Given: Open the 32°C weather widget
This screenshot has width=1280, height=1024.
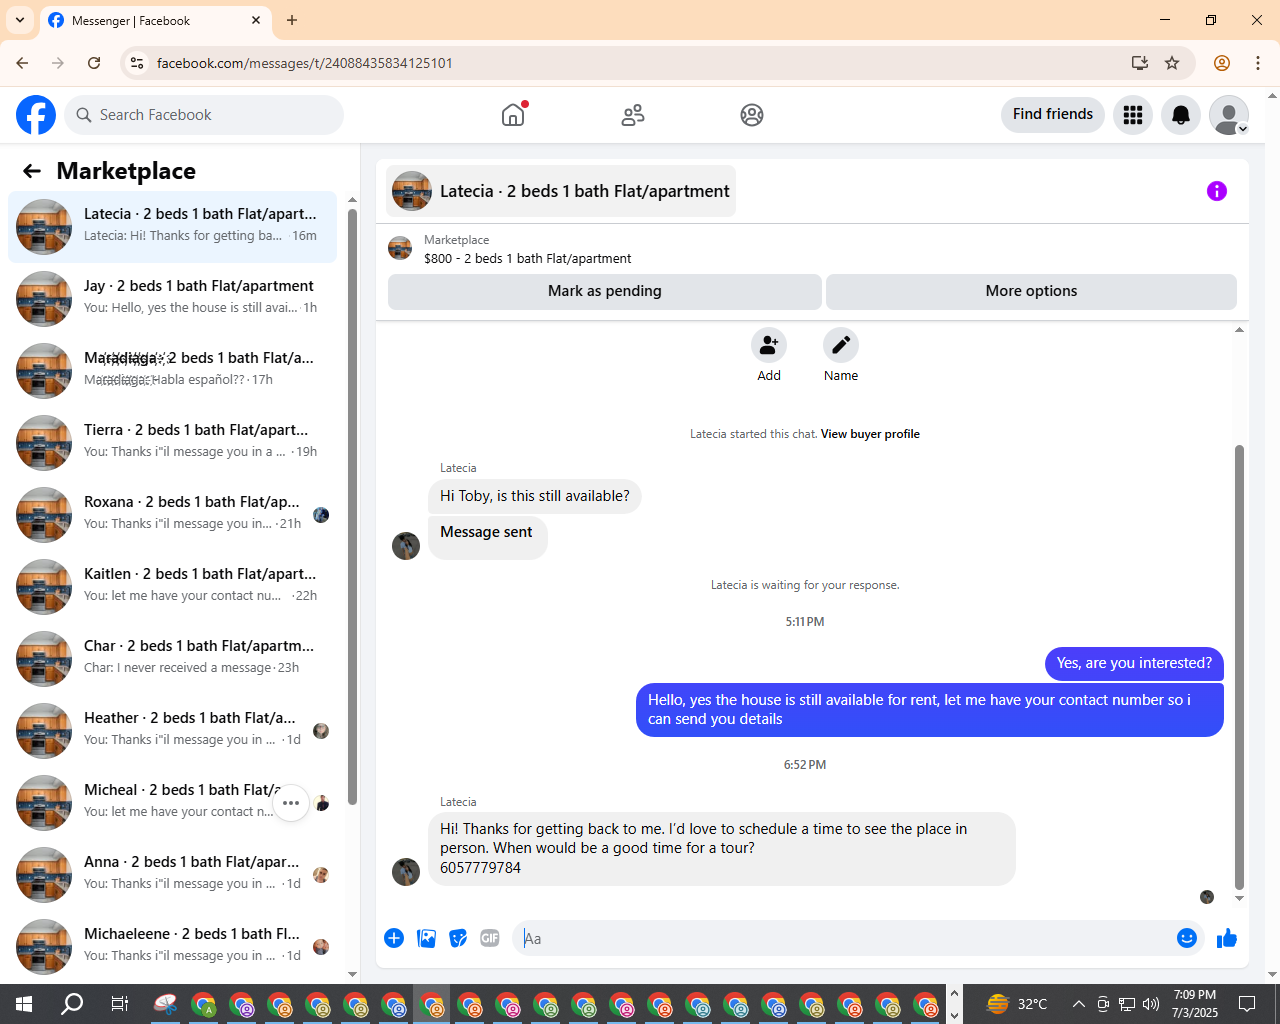Looking at the screenshot, I should (x=1017, y=1004).
